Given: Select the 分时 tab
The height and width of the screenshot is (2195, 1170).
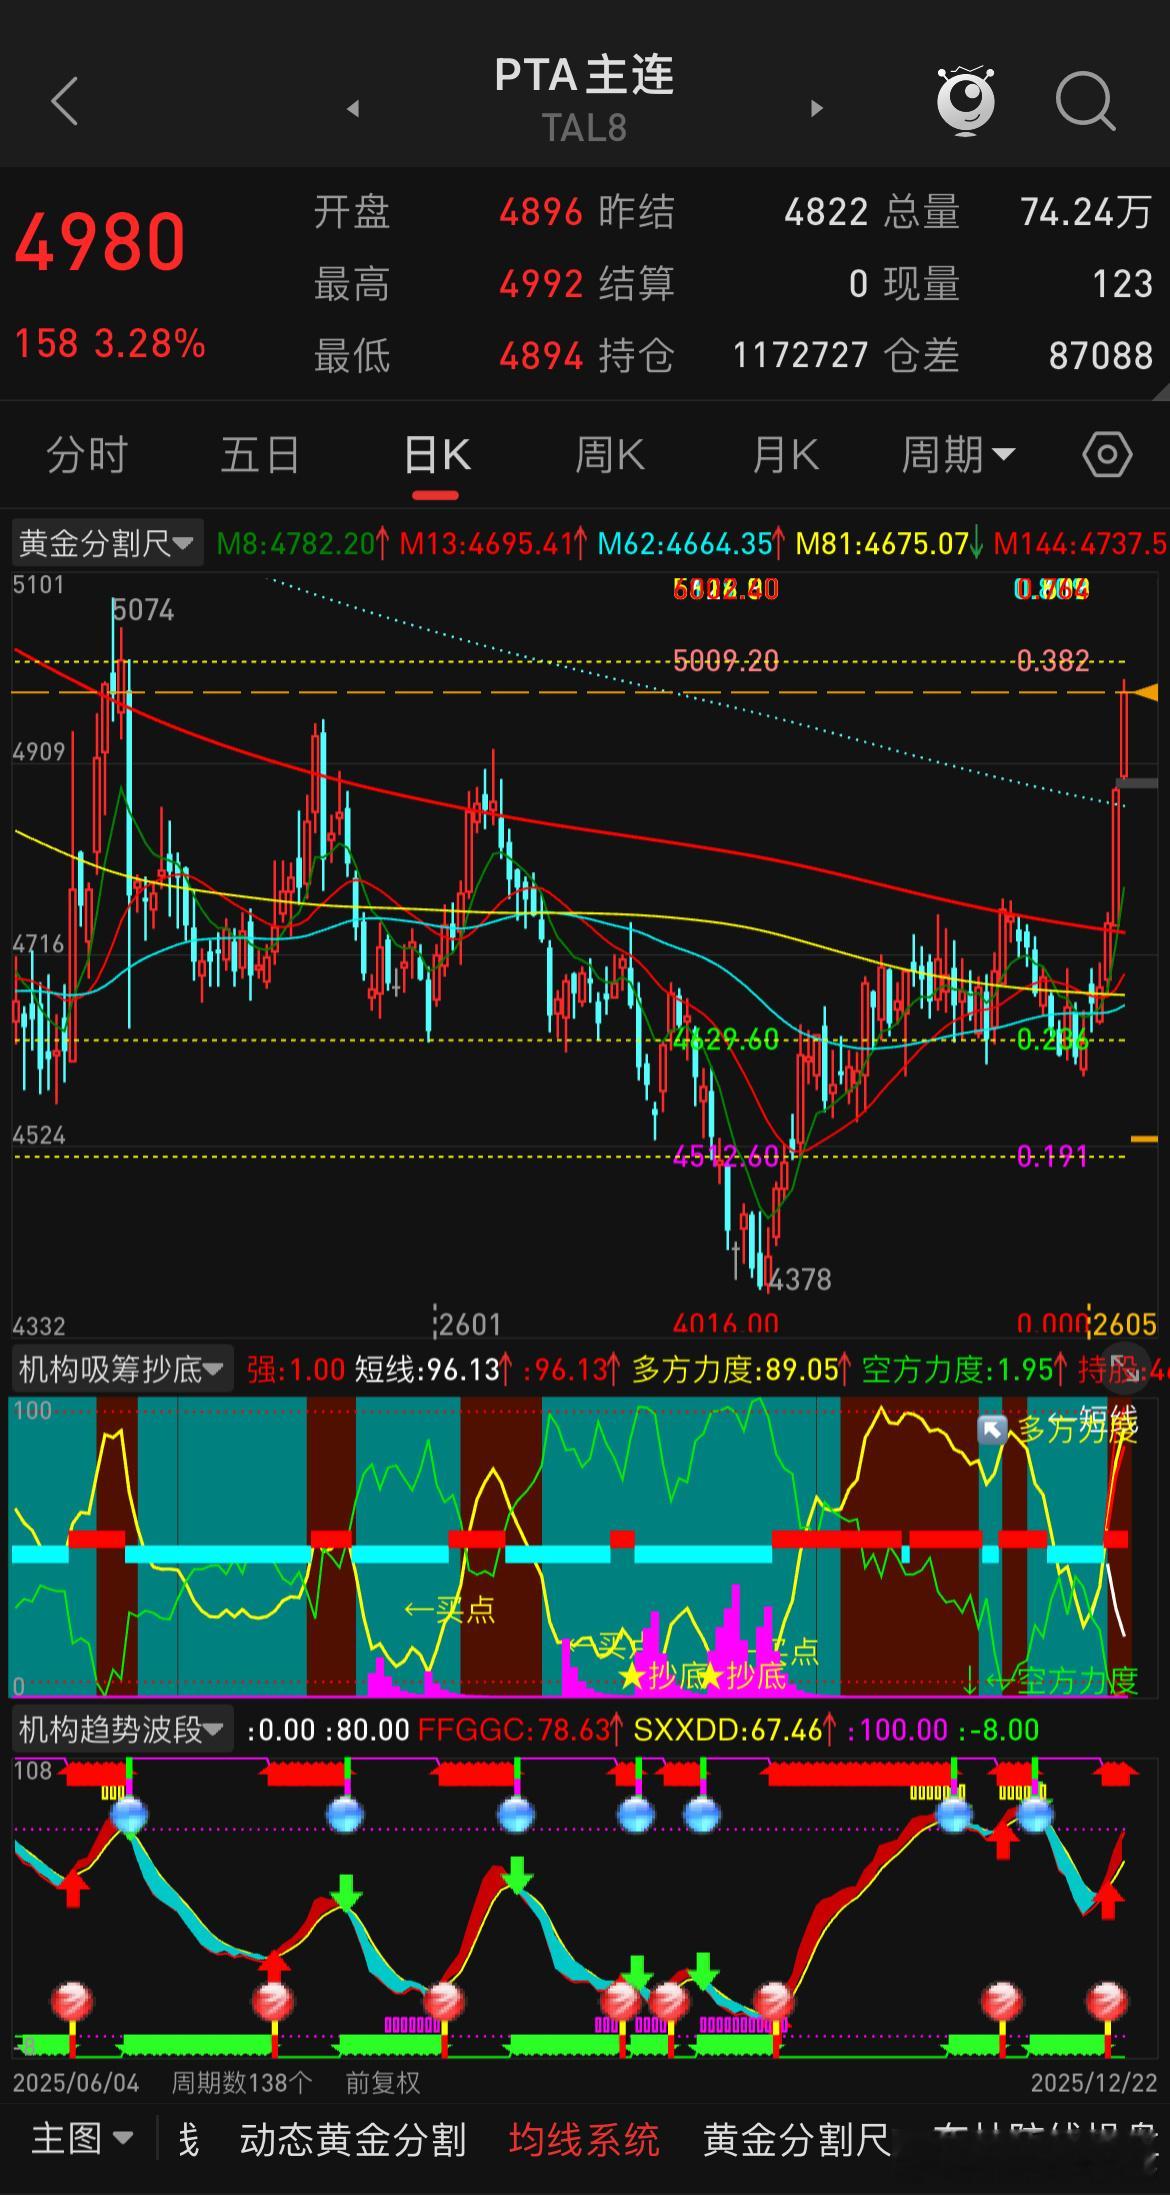Looking at the screenshot, I should 87,455.
